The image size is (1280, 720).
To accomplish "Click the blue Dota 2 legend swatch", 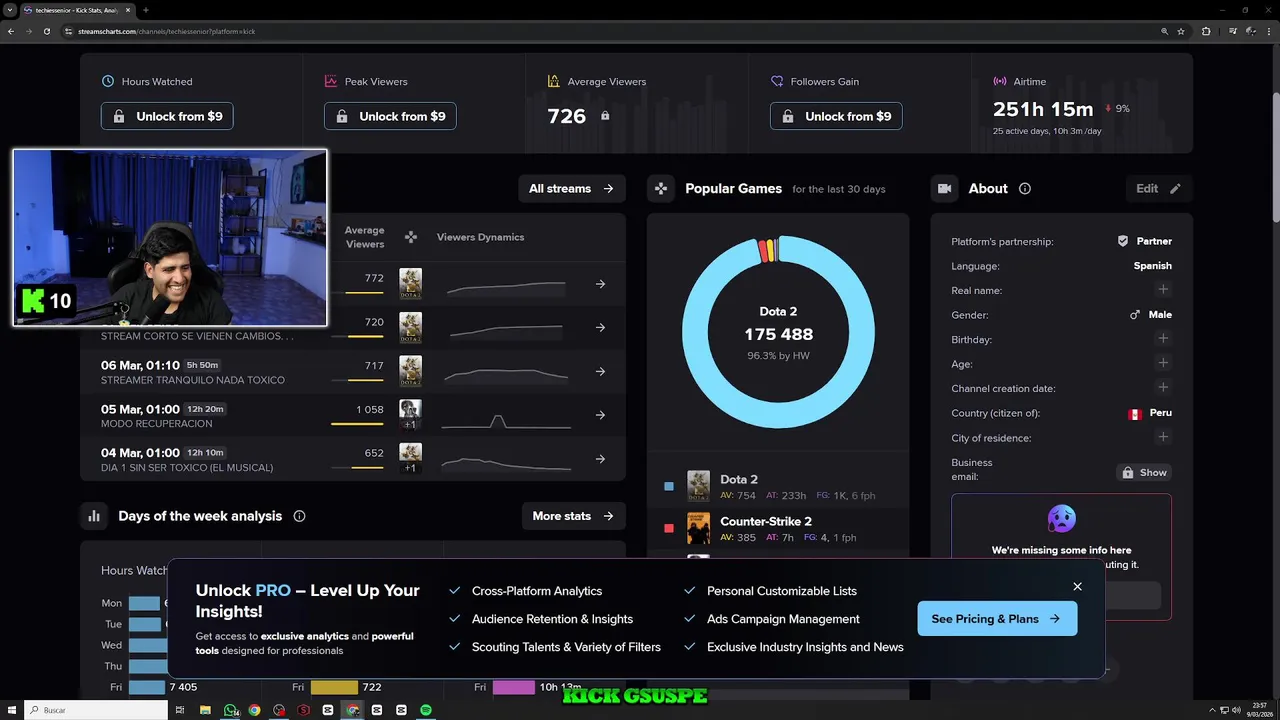I will pyautogui.click(x=669, y=487).
